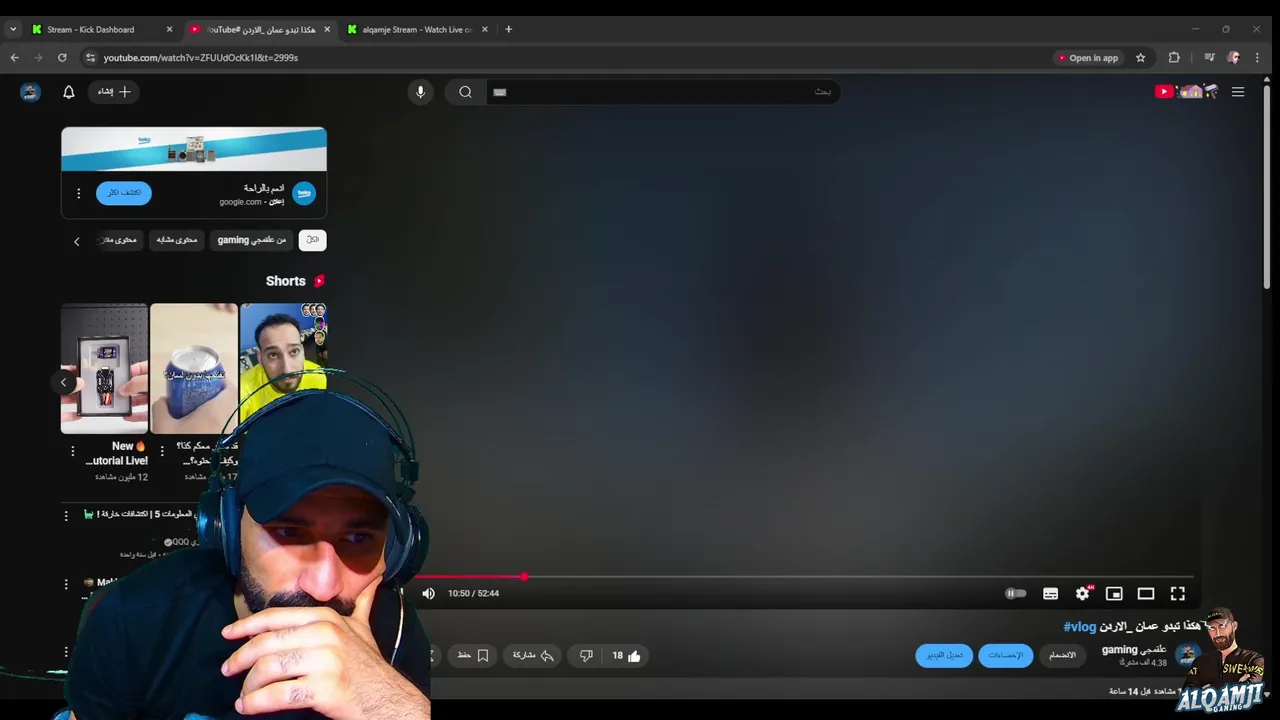The image size is (1280, 720).
Task: Bookmark this page with star icon
Action: point(1140,58)
